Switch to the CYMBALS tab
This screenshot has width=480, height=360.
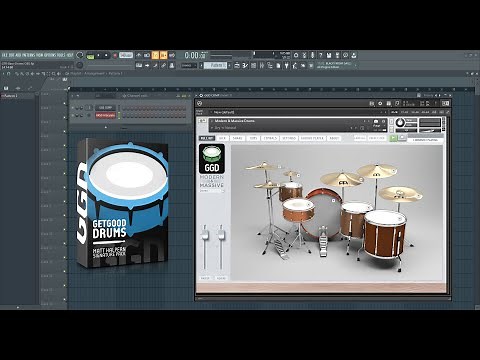point(270,138)
